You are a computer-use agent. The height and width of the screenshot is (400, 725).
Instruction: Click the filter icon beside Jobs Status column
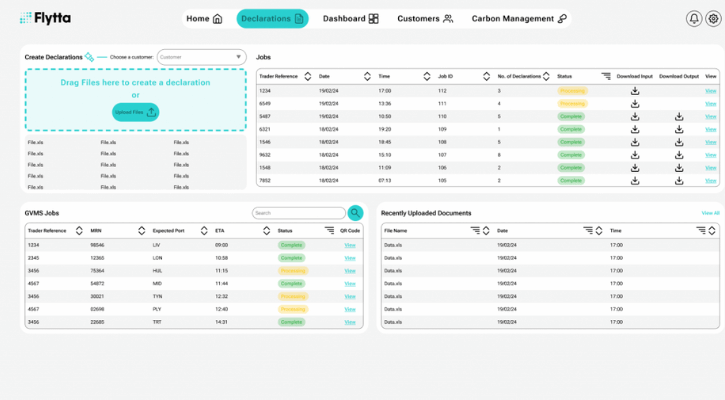606,76
